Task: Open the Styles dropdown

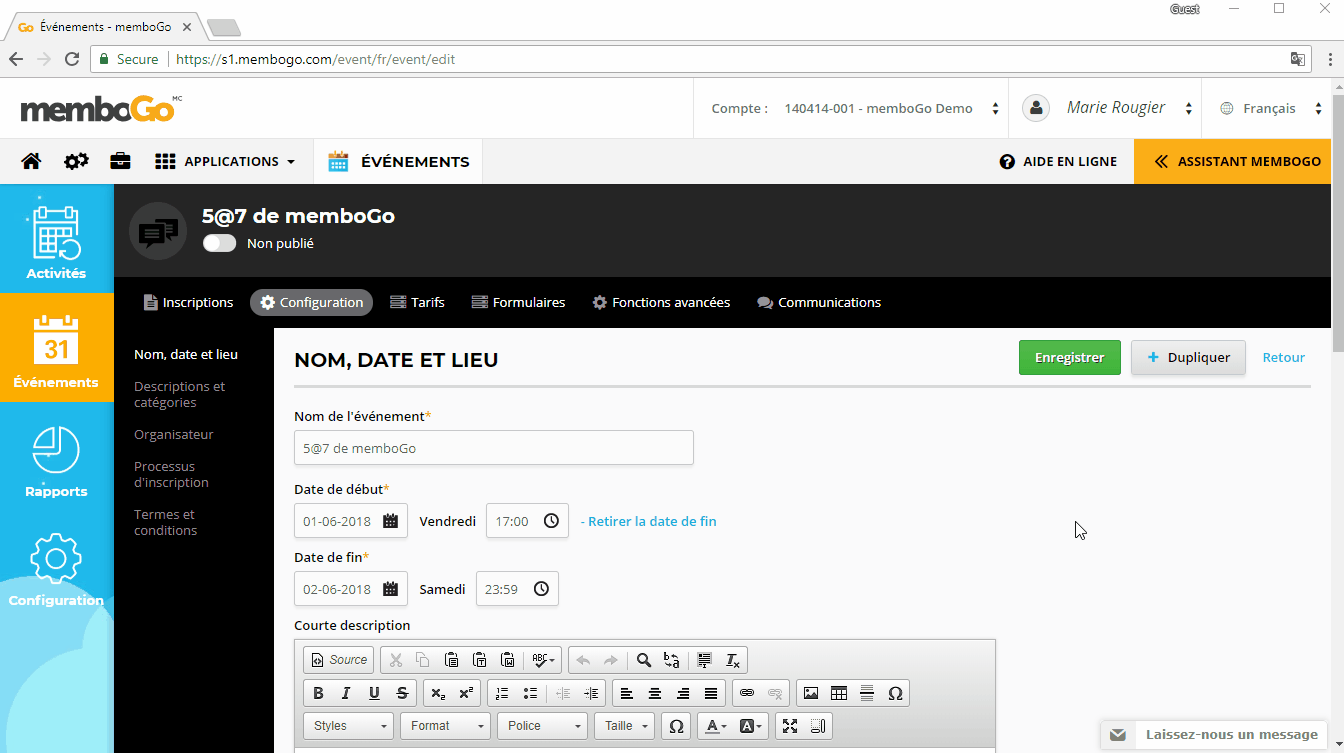Action: tap(349, 726)
